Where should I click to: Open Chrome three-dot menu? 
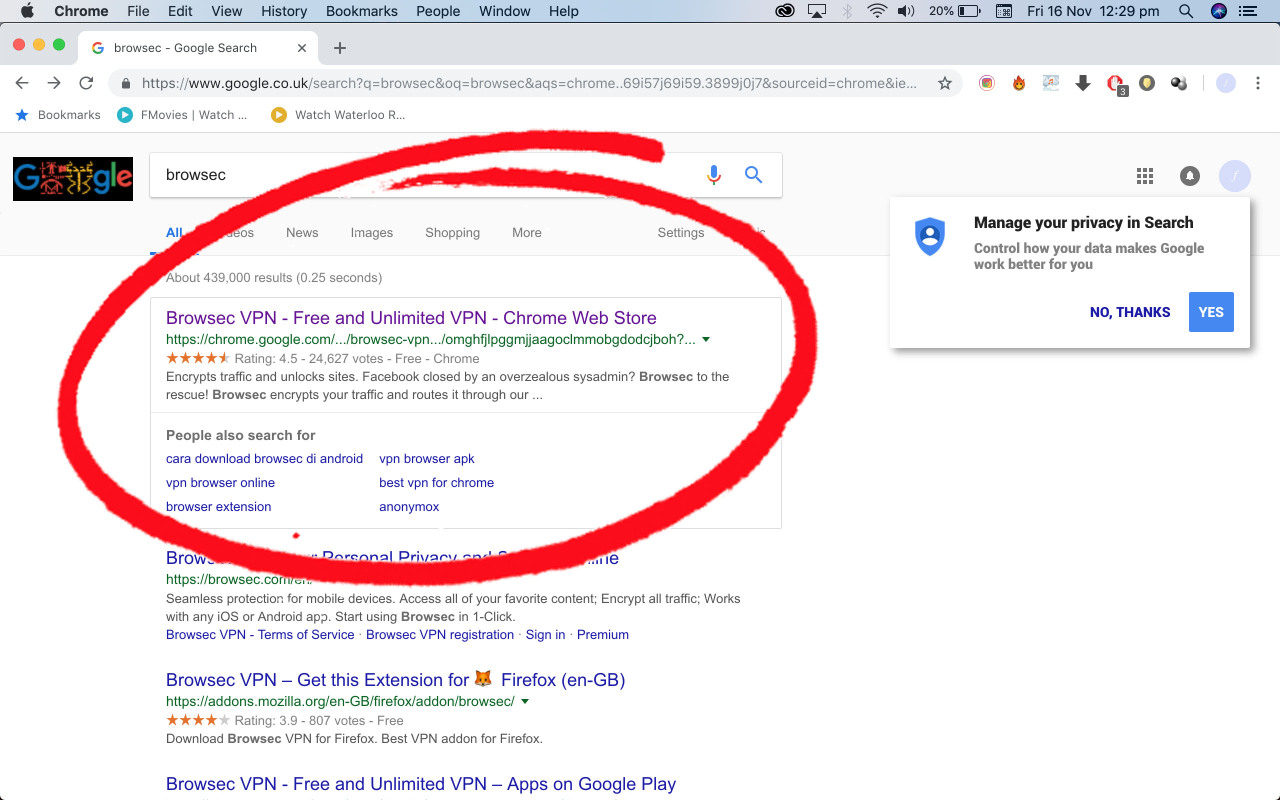coord(1258,84)
